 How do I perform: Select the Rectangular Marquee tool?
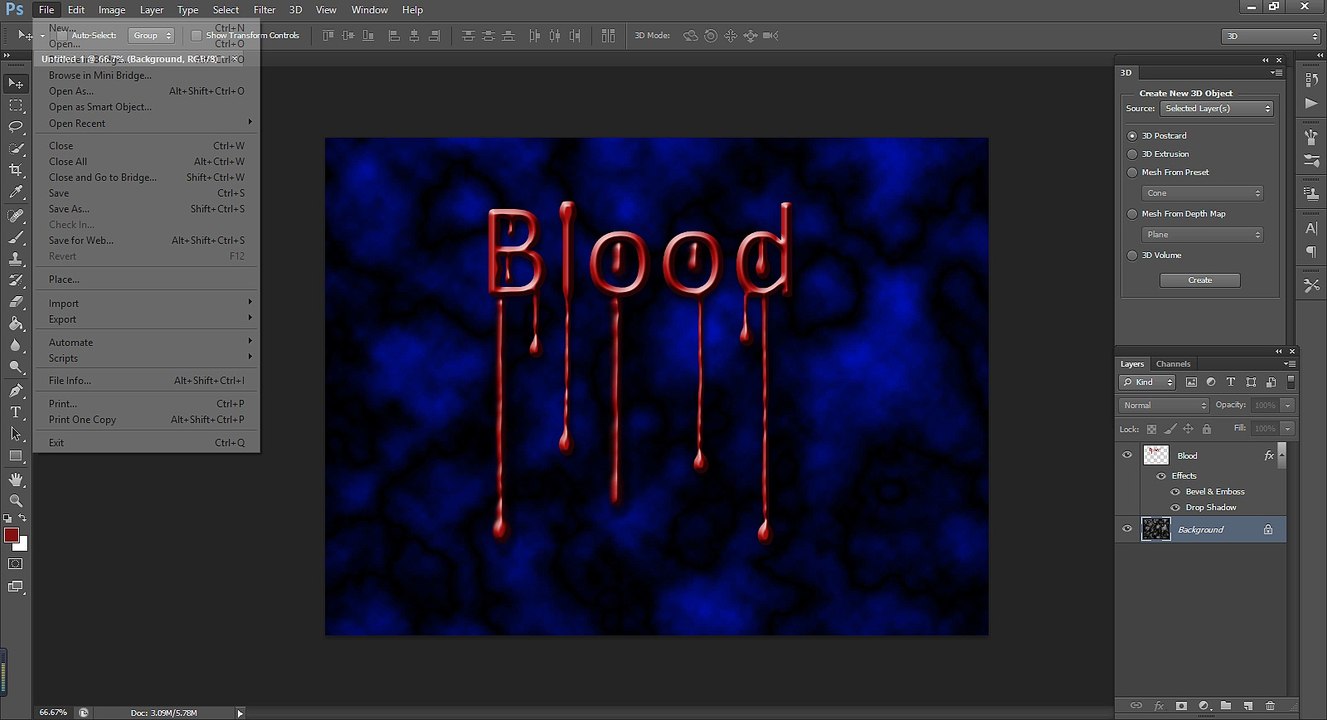tap(16, 105)
